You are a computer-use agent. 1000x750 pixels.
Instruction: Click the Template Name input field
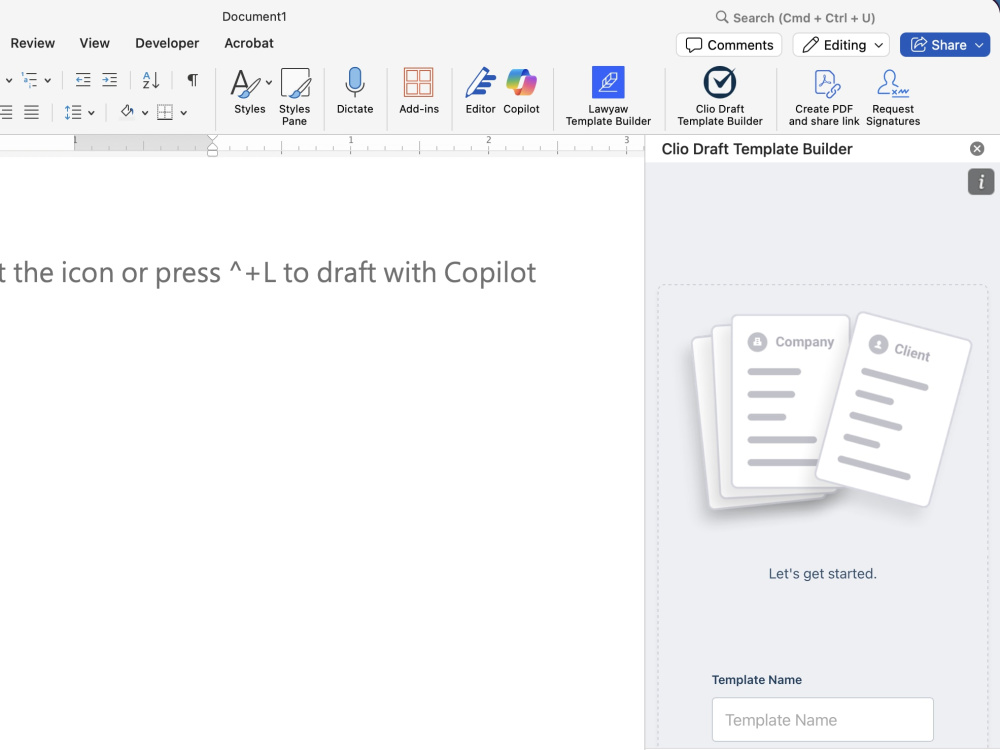[823, 719]
